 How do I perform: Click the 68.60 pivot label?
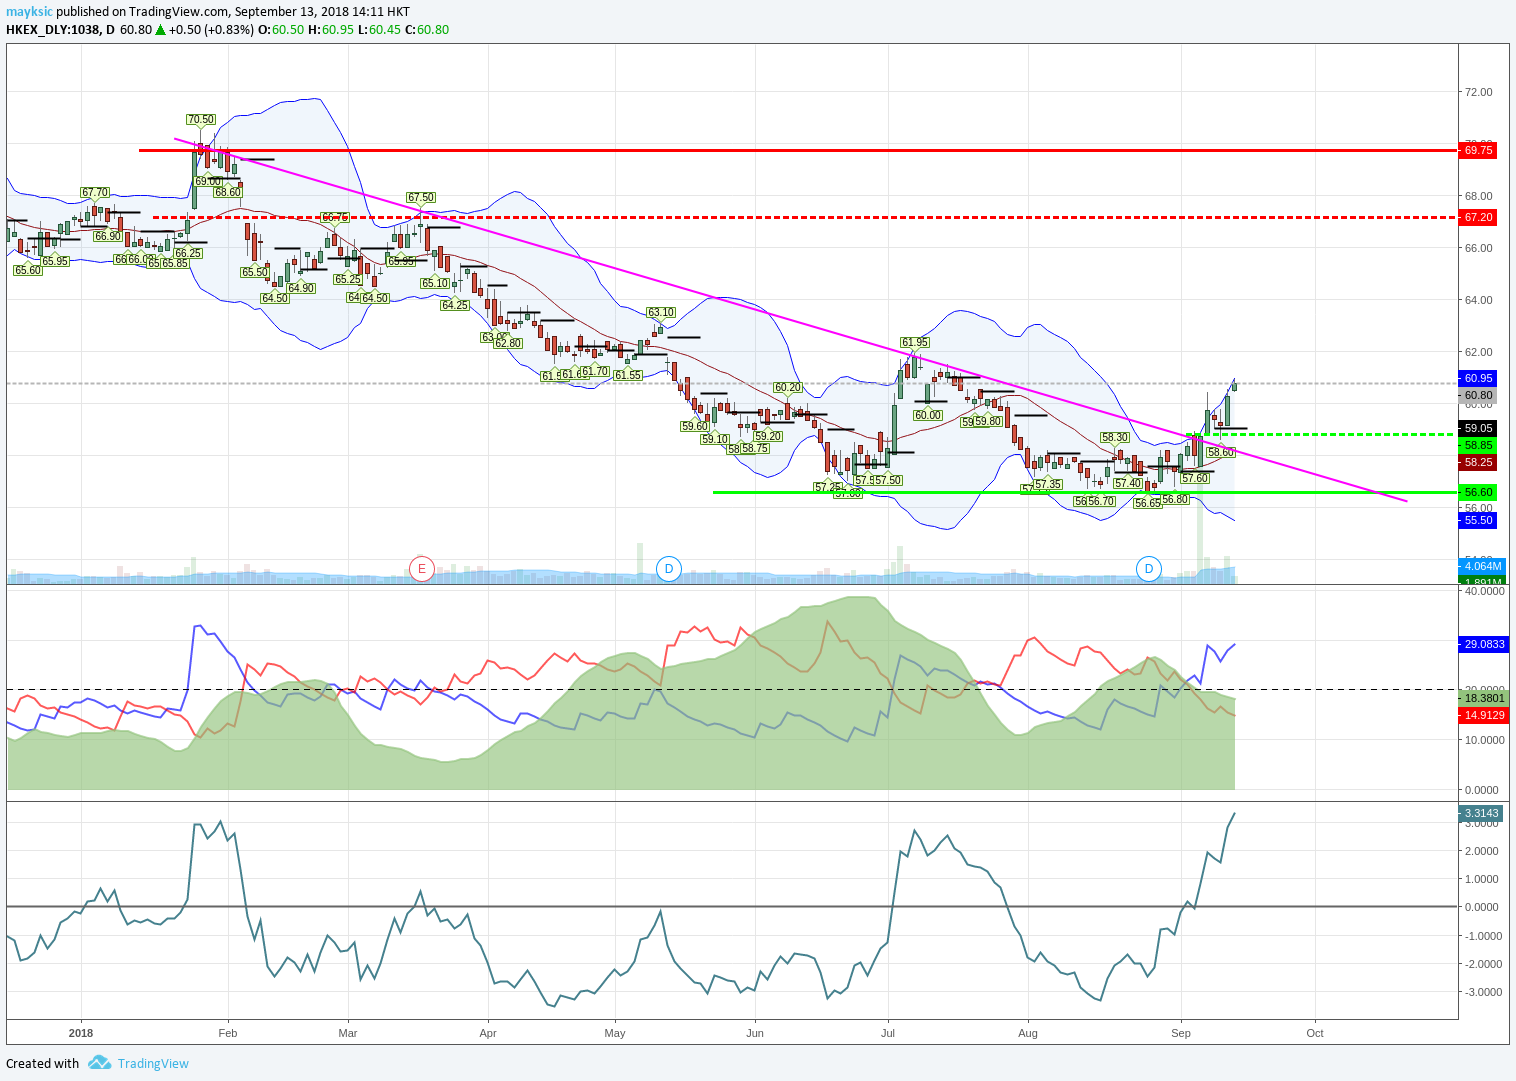point(228,192)
